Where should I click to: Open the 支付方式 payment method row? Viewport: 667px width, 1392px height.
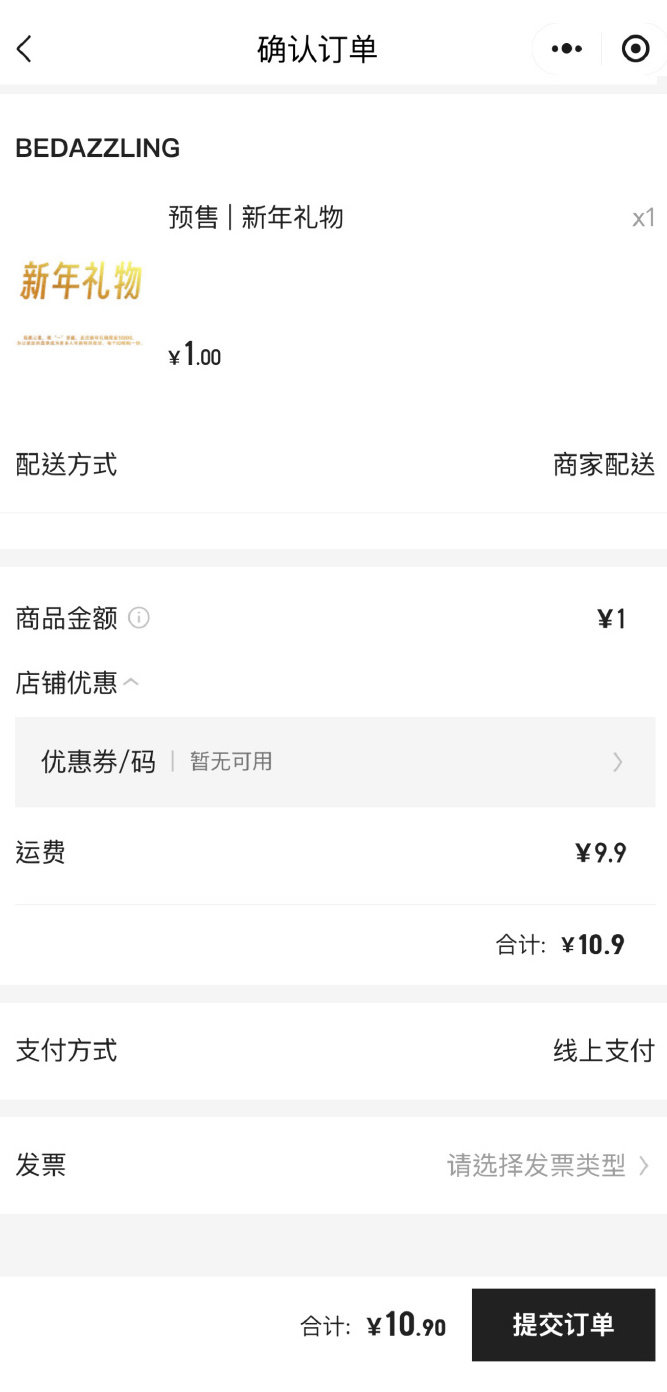pyautogui.click(x=334, y=1050)
